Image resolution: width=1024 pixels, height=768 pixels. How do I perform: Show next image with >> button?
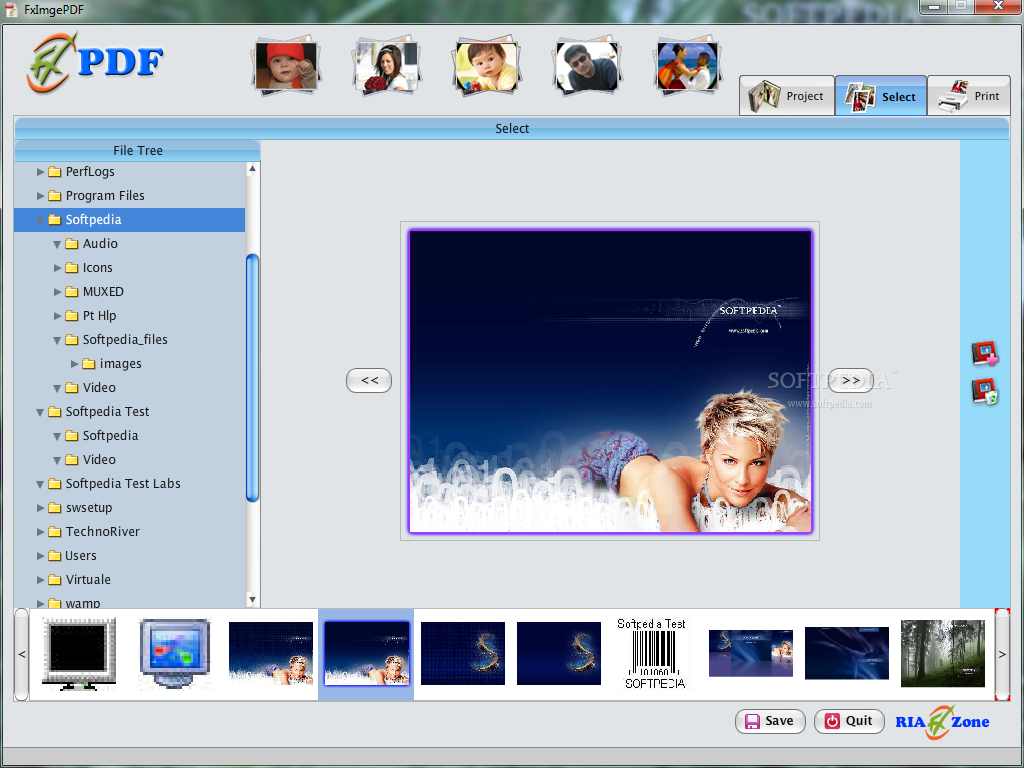851,380
